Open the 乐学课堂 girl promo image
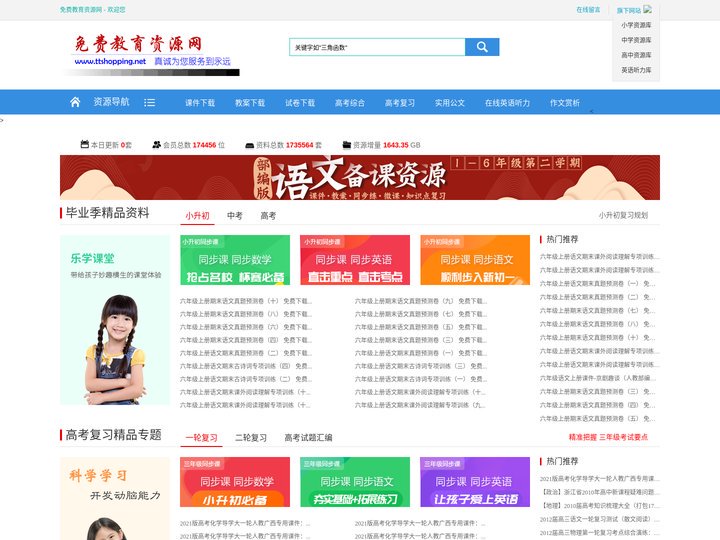This screenshot has width=720, height=540. point(115,320)
